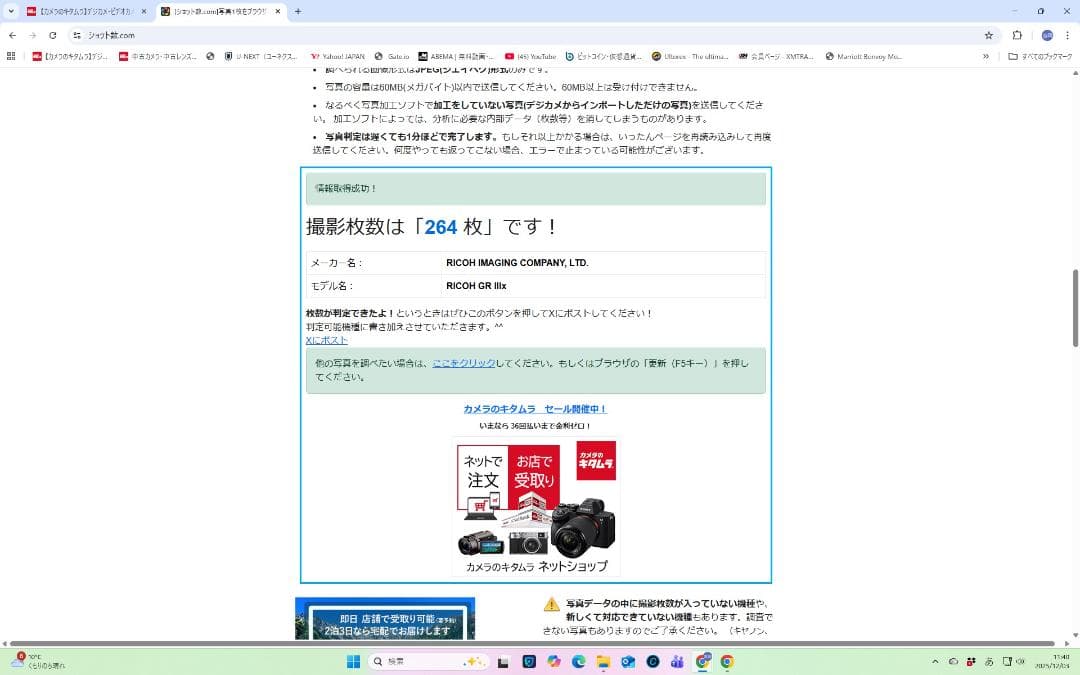Expand hidden system tray icons
The height and width of the screenshot is (675, 1080).
935,661
